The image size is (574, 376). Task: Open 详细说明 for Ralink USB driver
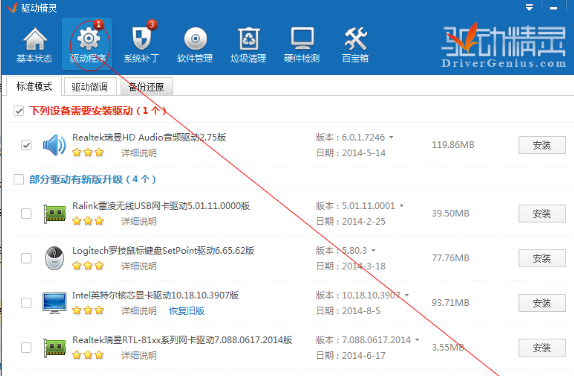pos(139,221)
